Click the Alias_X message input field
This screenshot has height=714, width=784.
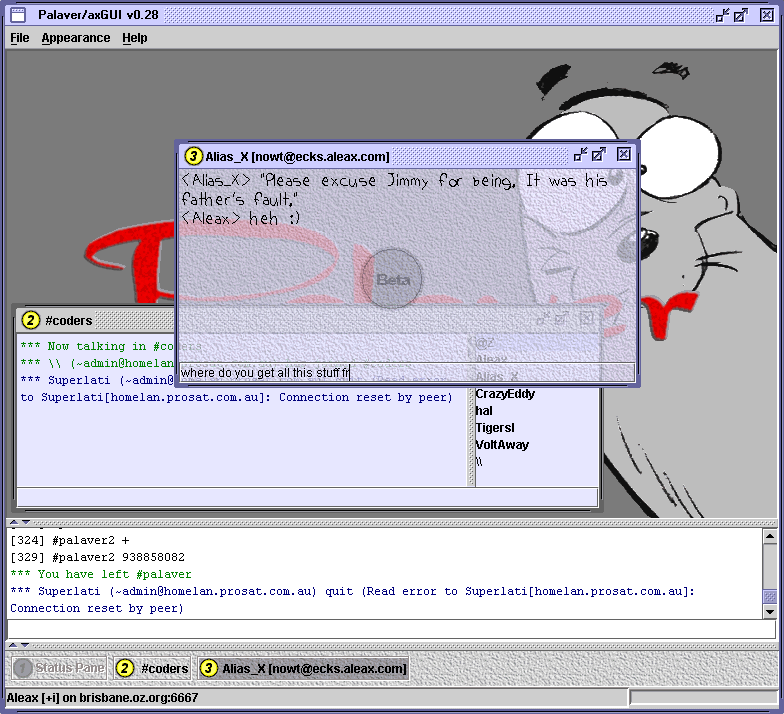click(x=407, y=372)
